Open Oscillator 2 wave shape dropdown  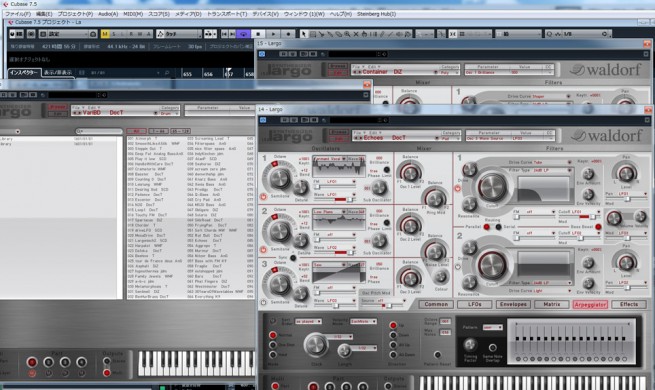click(x=330, y=212)
